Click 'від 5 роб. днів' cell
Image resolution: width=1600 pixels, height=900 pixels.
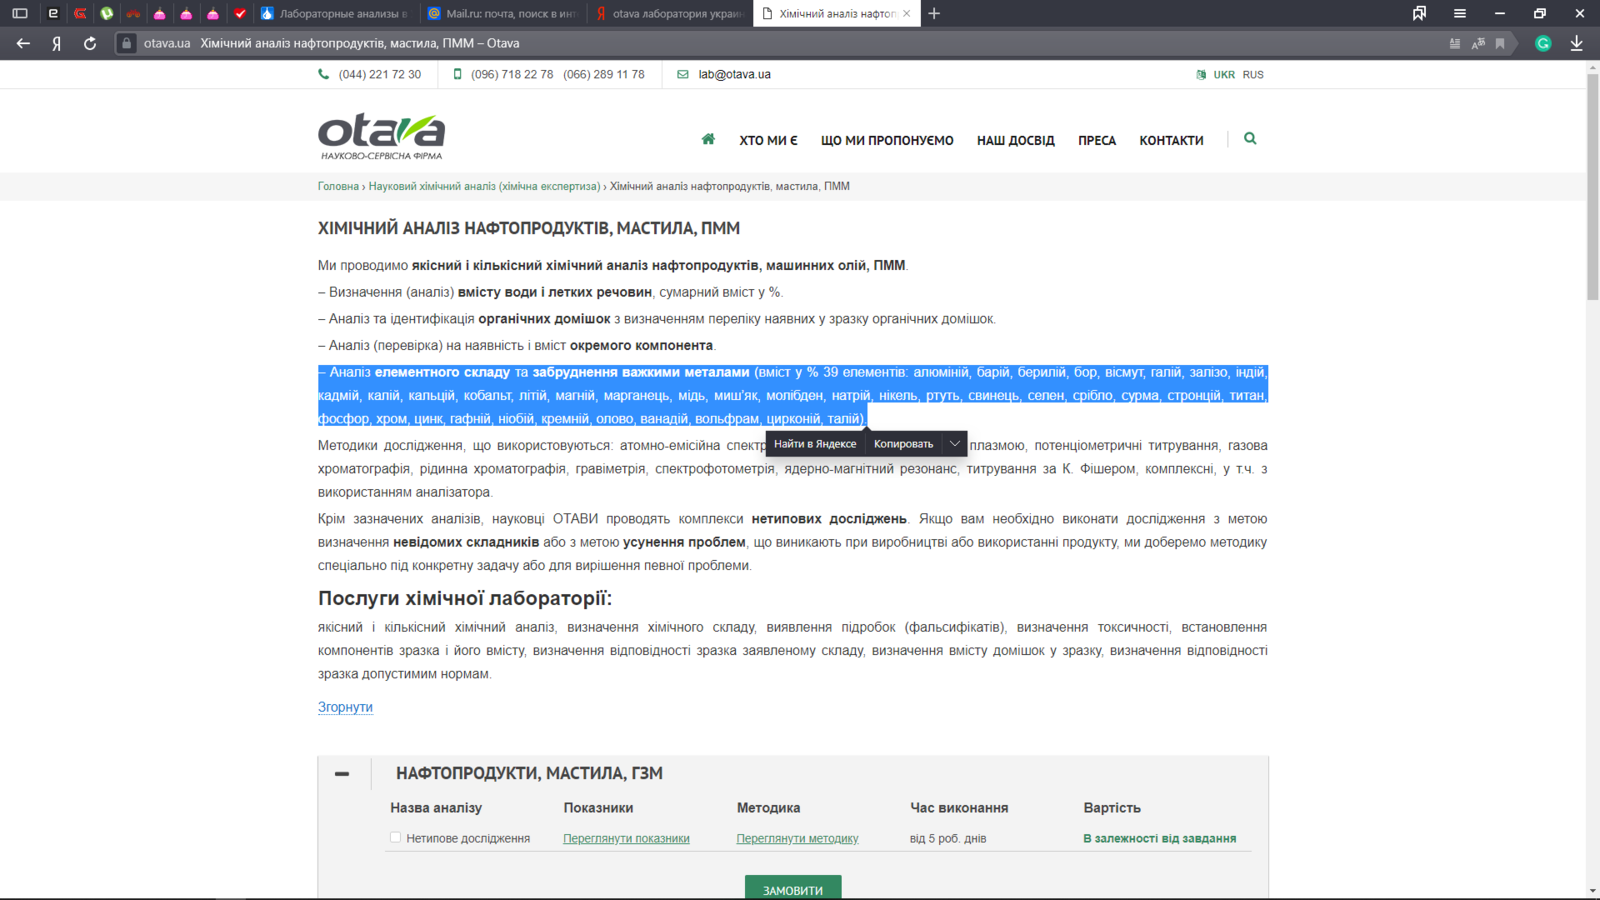948,839
